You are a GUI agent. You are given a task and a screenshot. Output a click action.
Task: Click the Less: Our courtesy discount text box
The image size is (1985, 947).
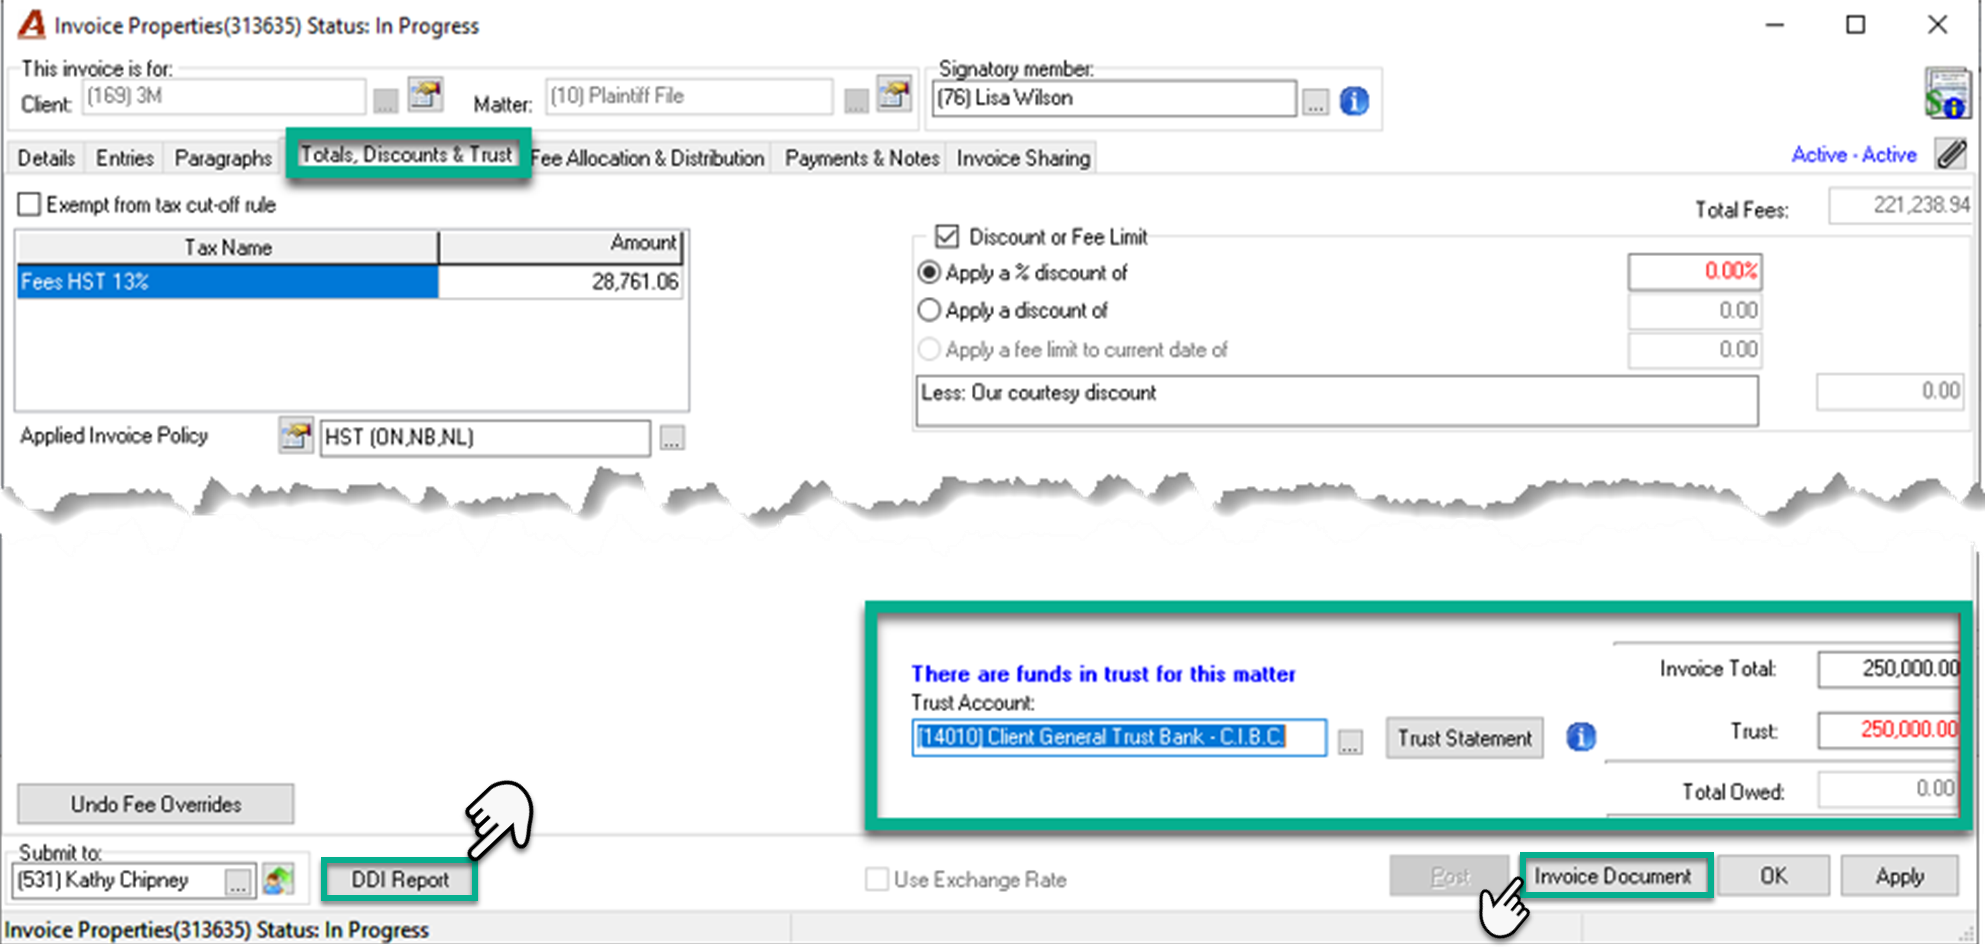[x=1337, y=400]
